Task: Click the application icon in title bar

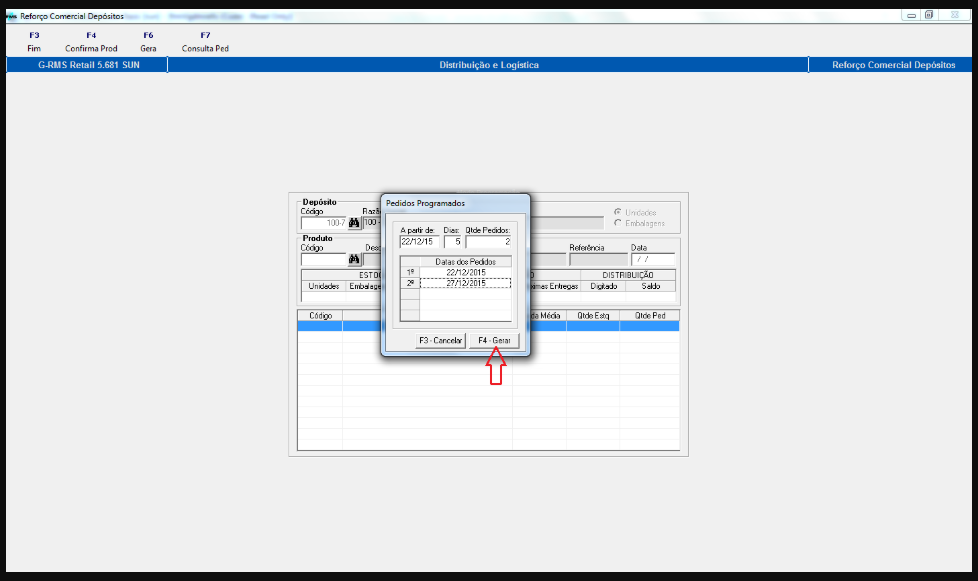Action: click(x=12, y=16)
